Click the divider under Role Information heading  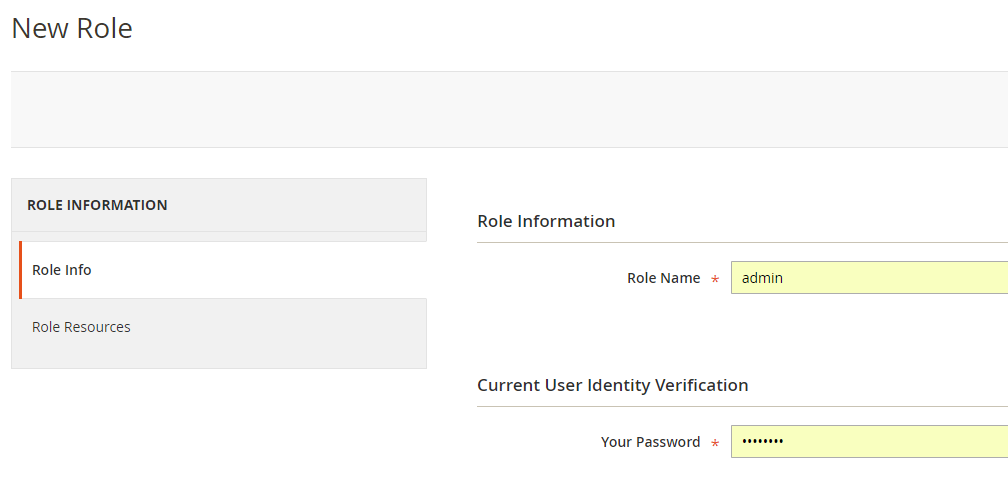click(x=740, y=242)
